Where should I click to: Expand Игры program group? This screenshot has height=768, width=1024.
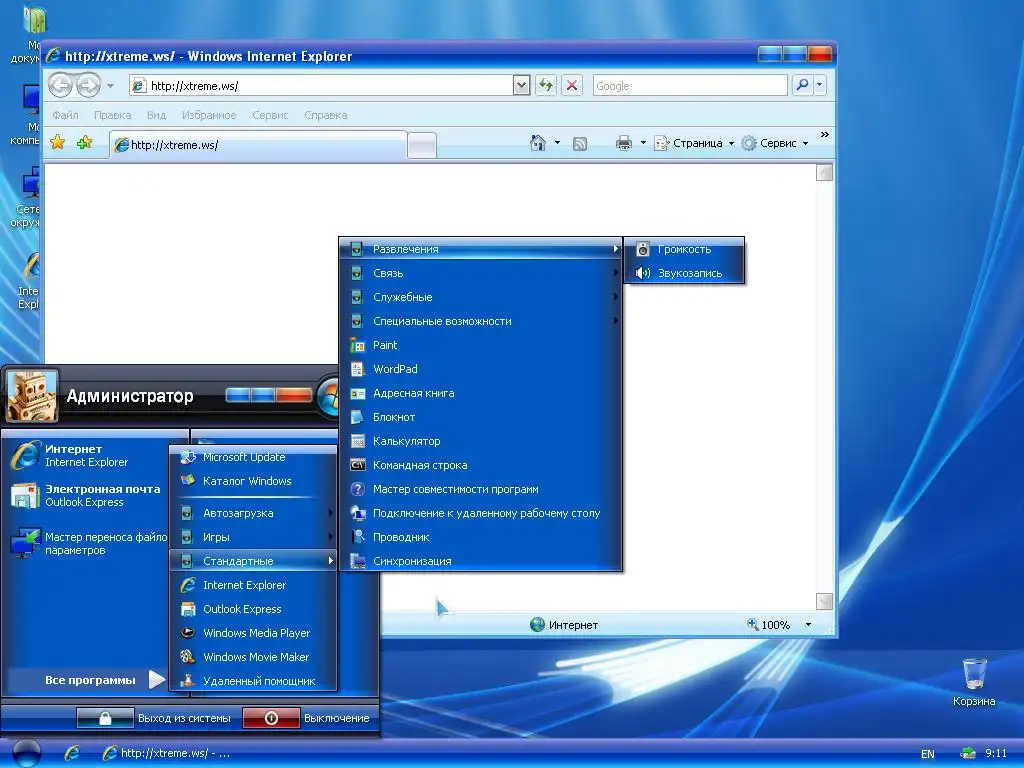(253, 537)
